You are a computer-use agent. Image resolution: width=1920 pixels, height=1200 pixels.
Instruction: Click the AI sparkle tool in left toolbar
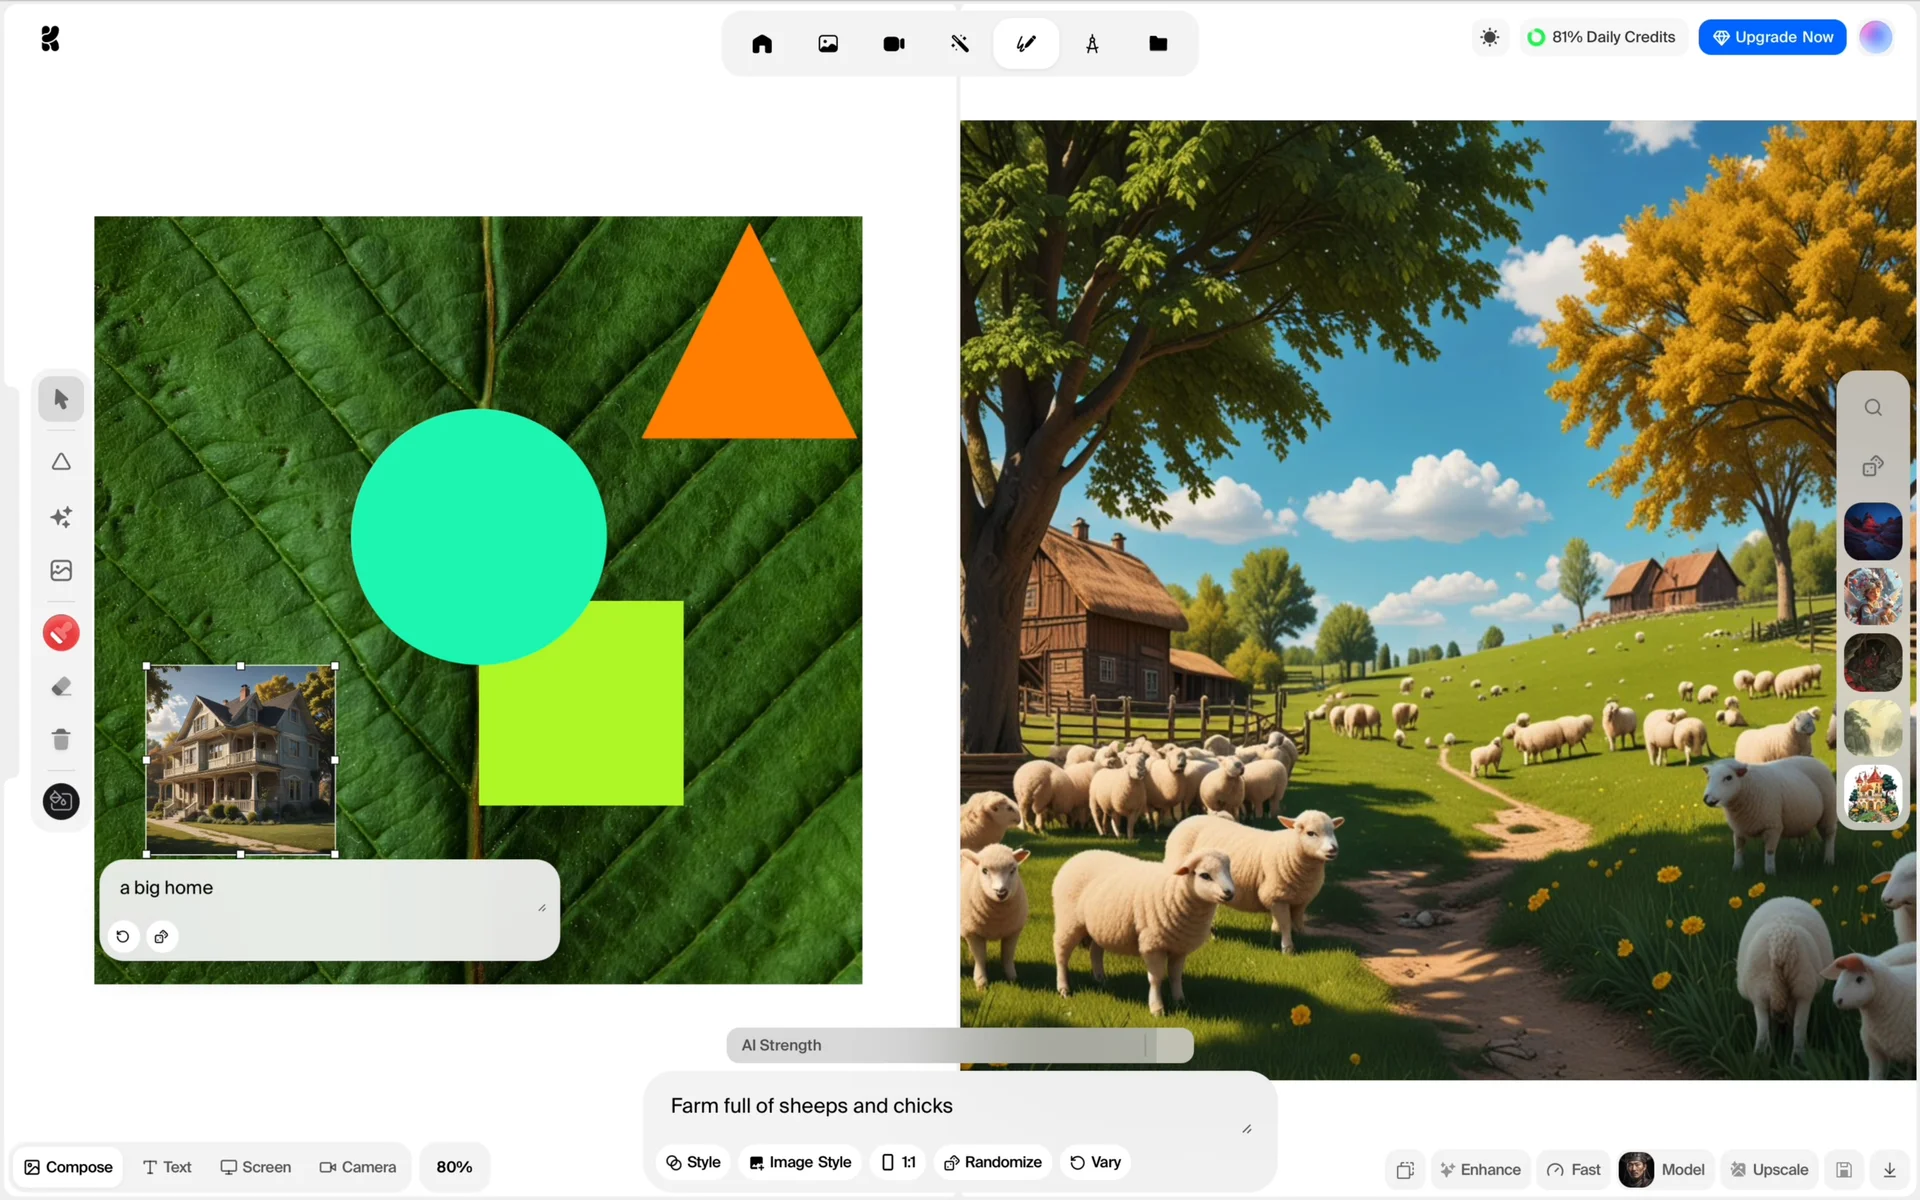[61, 517]
